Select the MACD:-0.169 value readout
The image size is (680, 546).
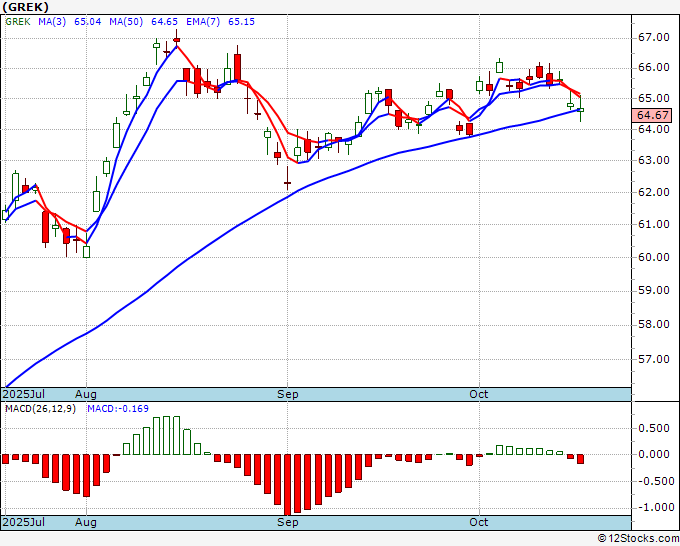[118, 409]
